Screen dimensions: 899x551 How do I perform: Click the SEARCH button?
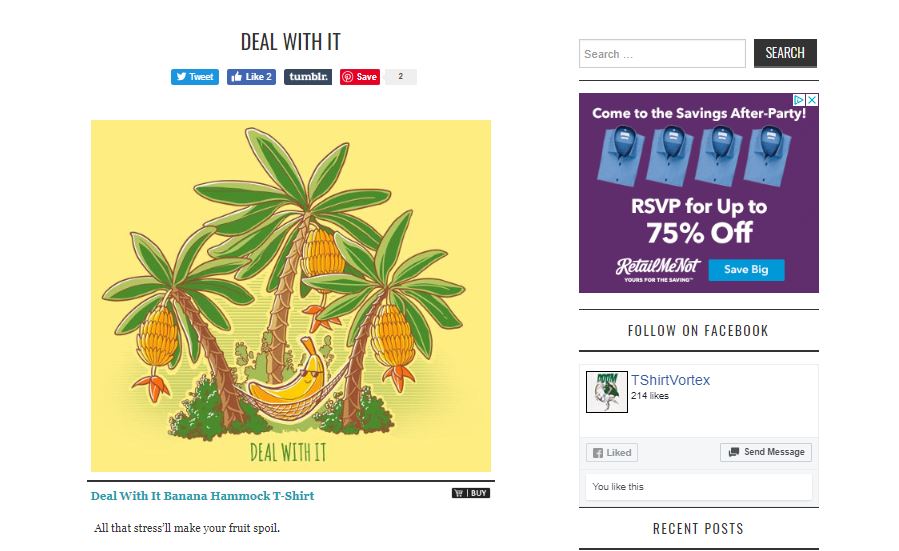click(x=785, y=53)
